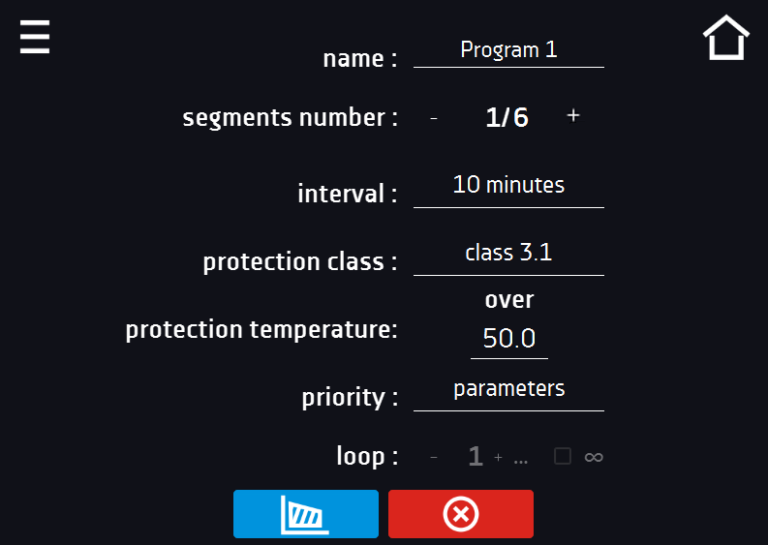Open the priority parameters dropdown

pos(508,390)
